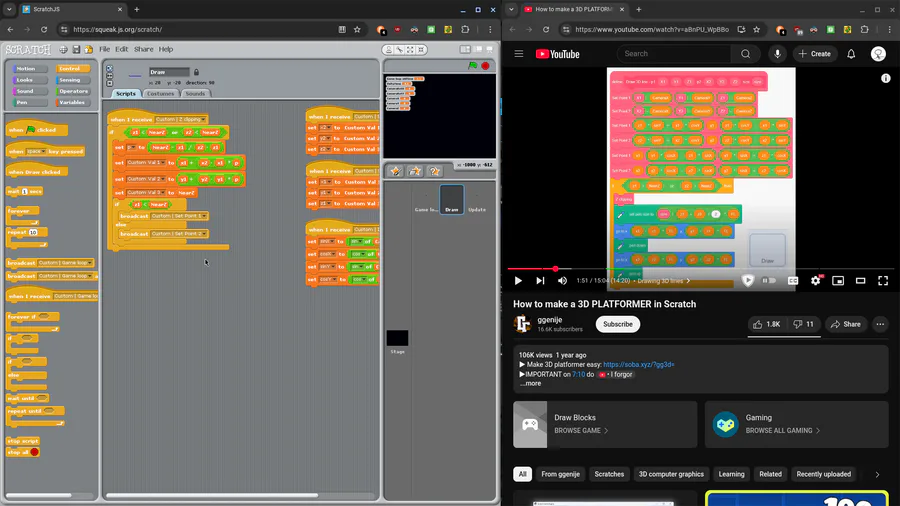Start voice search with microphone icon
Screen dimensions: 900x506
pyautogui.click(x=777, y=54)
